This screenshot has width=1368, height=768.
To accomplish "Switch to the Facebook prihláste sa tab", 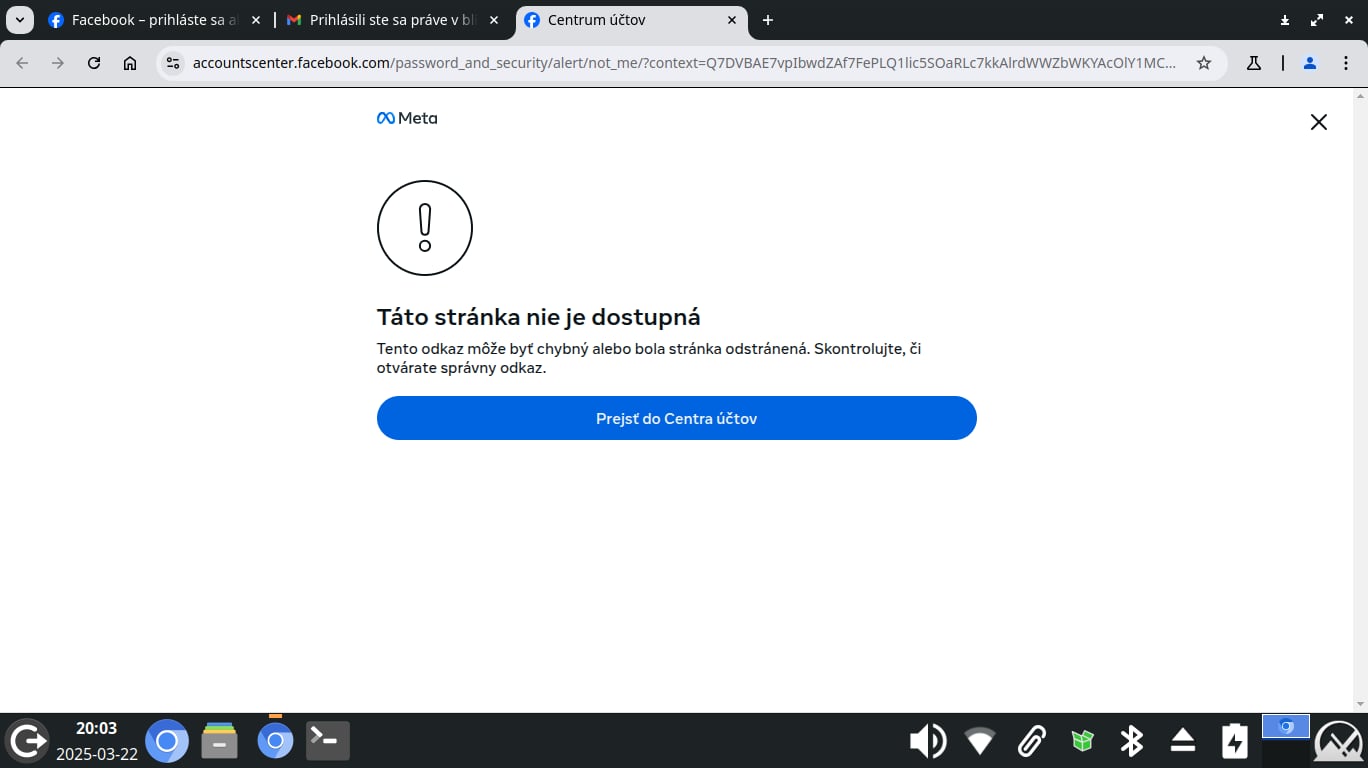I will pos(150,19).
